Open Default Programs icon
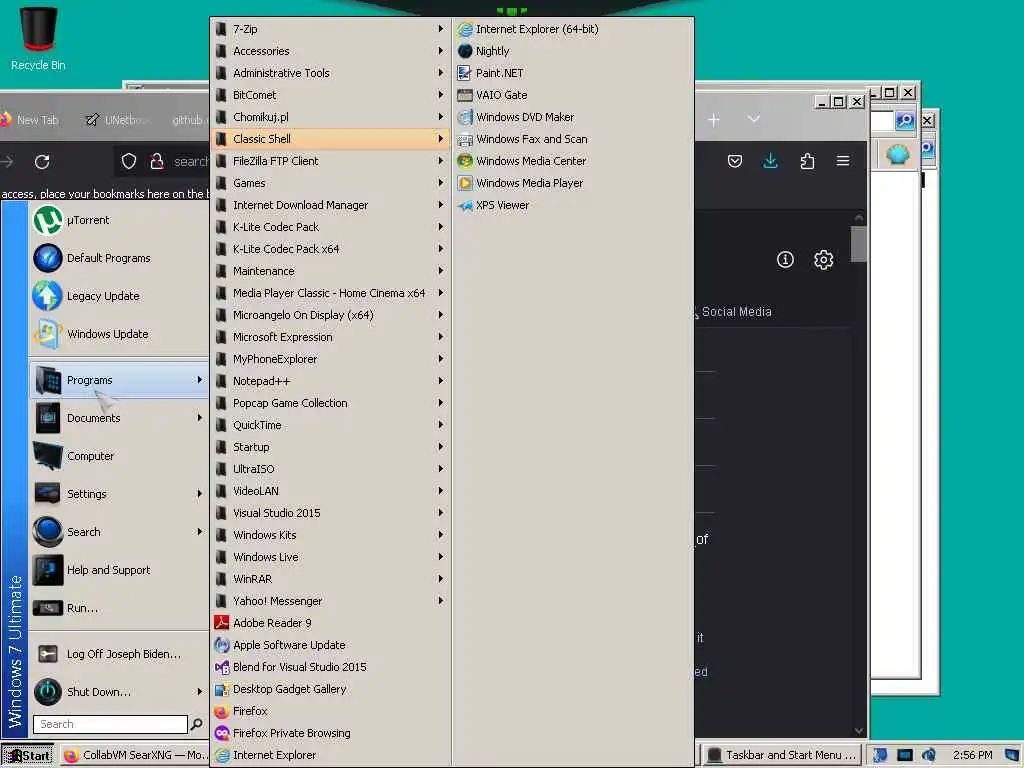The image size is (1024, 768). (x=48, y=258)
